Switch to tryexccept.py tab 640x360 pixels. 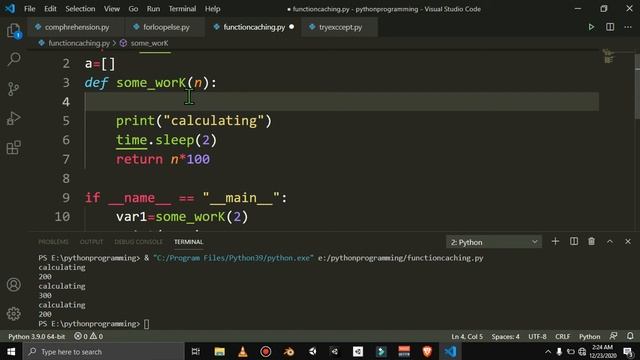click(x=340, y=27)
